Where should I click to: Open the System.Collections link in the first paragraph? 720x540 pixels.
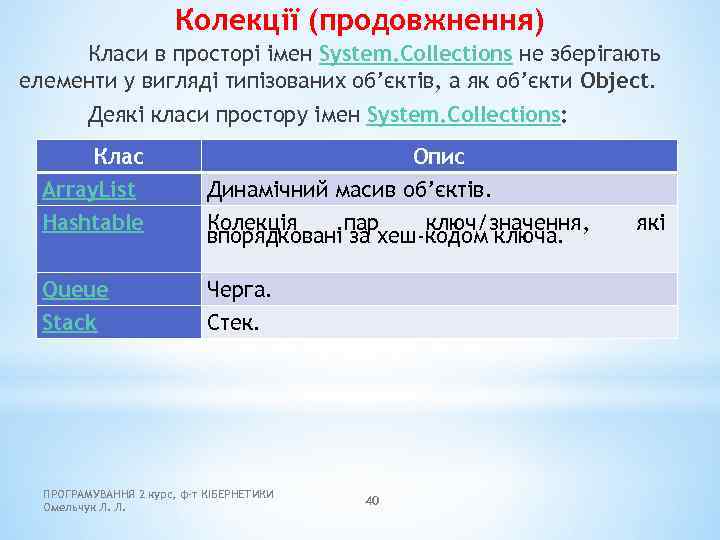tap(416, 54)
